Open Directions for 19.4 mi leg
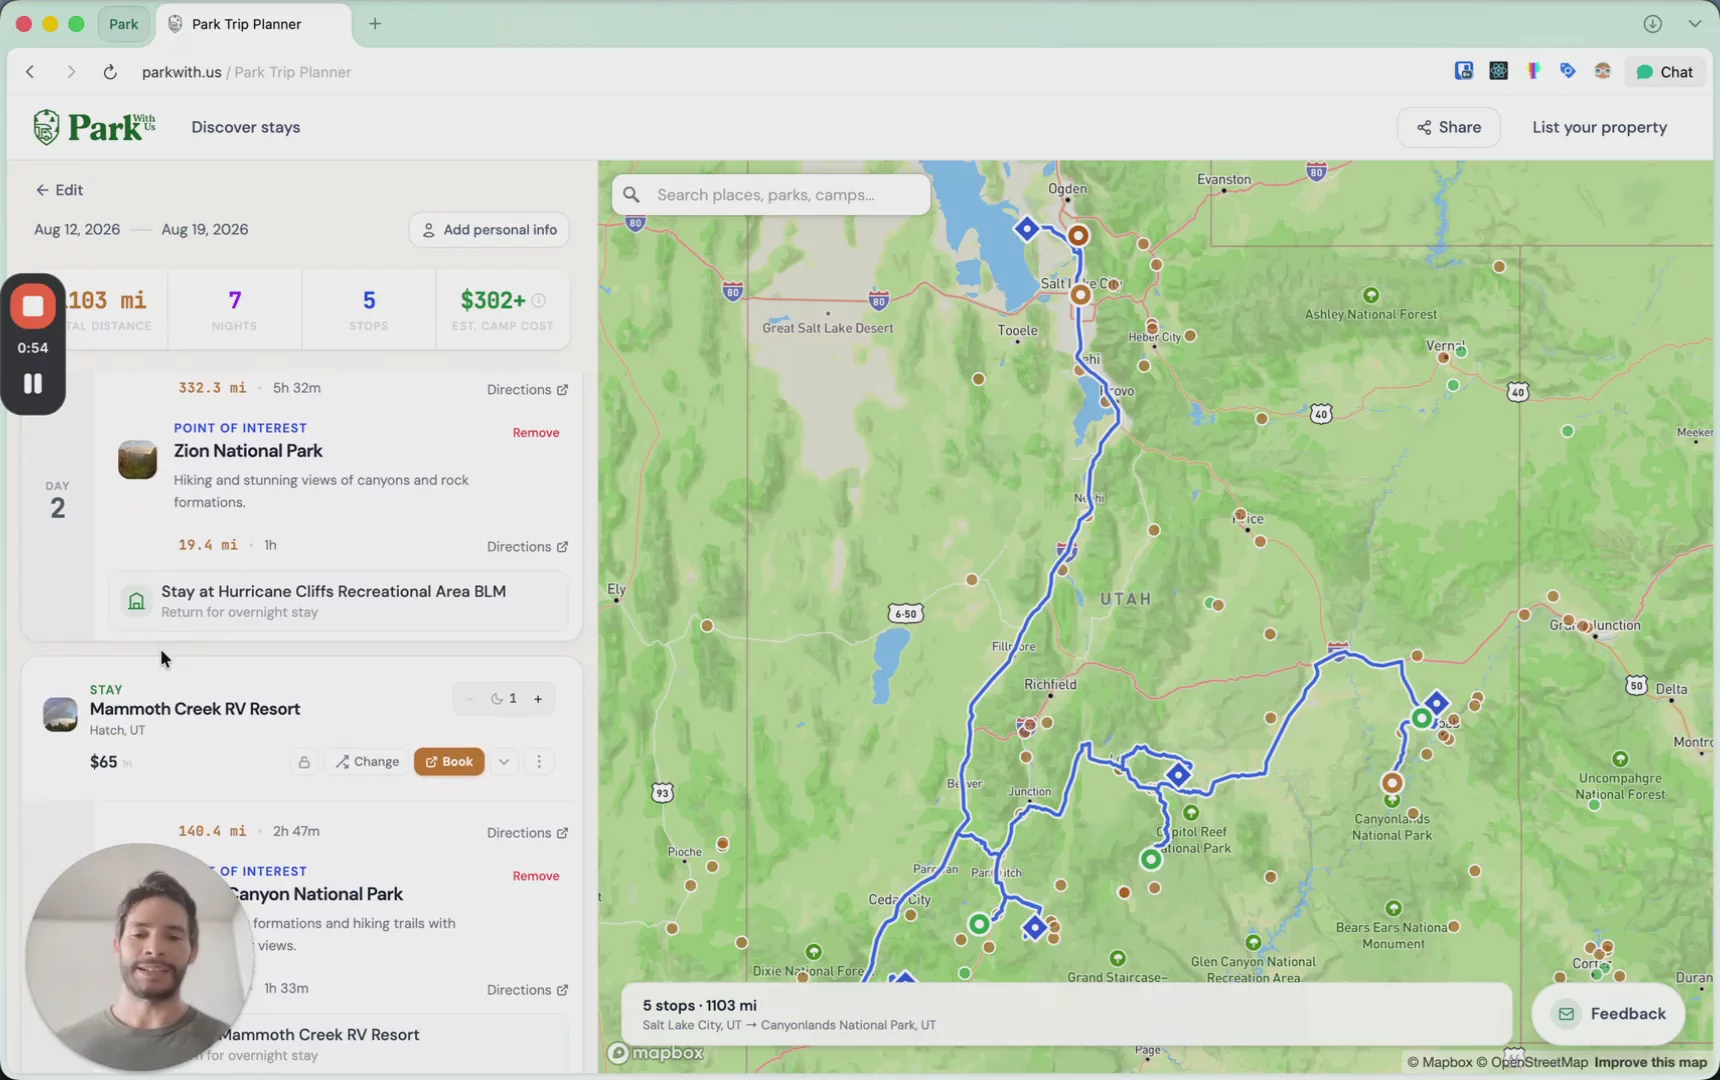The height and width of the screenshot is (1080, 1720). pos(527,547)
